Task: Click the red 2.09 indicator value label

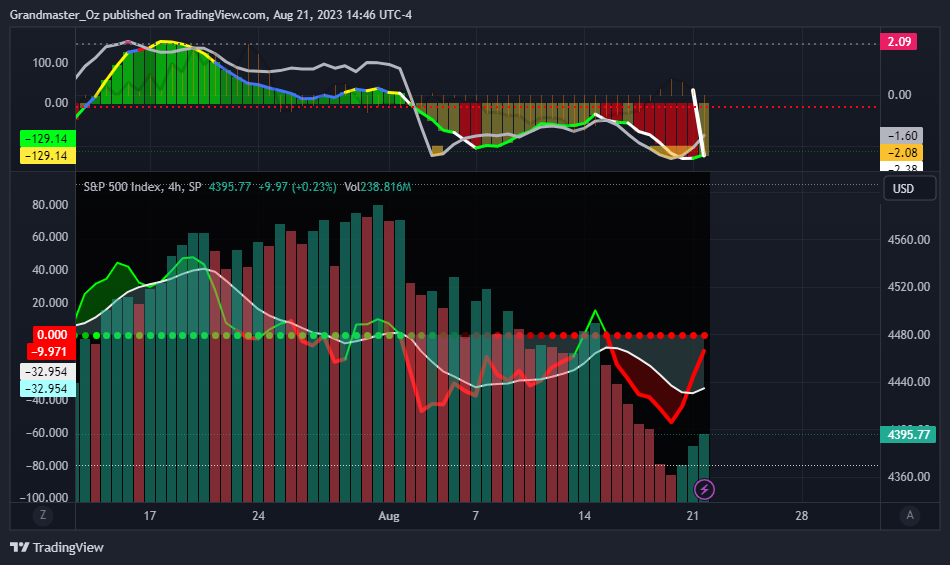Action: 899,42
